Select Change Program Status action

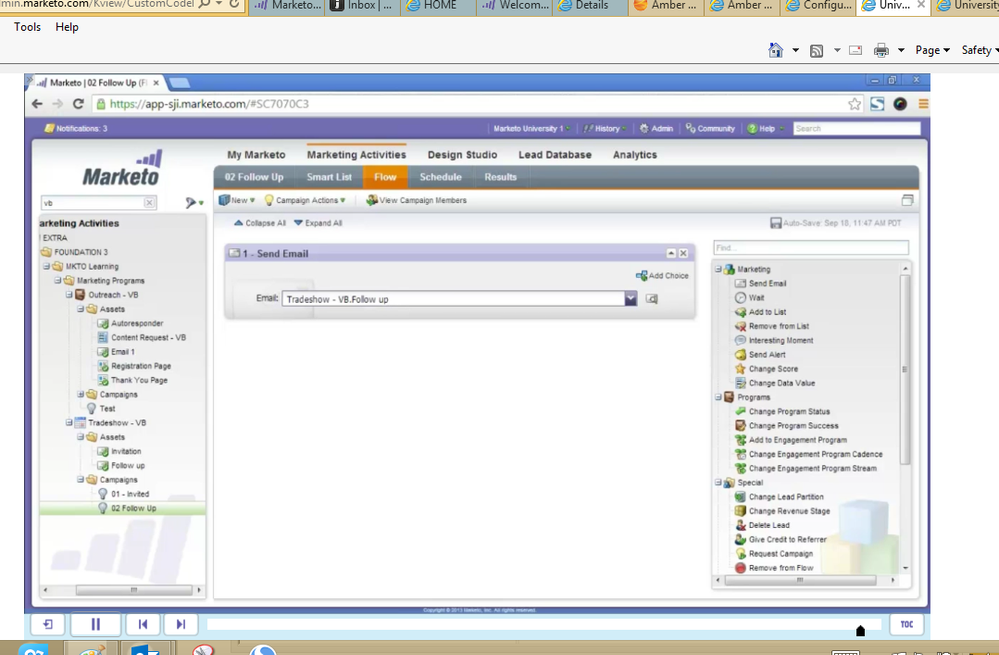pos(782,412)
